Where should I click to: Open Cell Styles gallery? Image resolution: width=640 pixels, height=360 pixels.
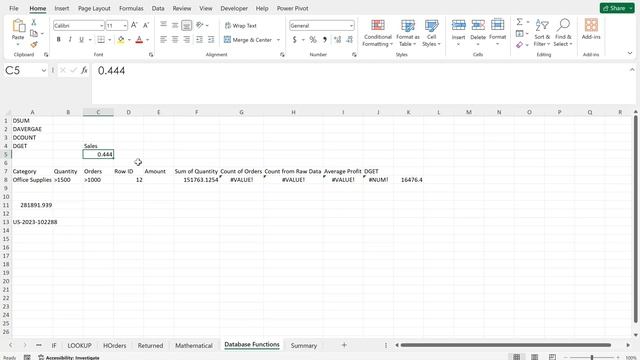[431, 33]
